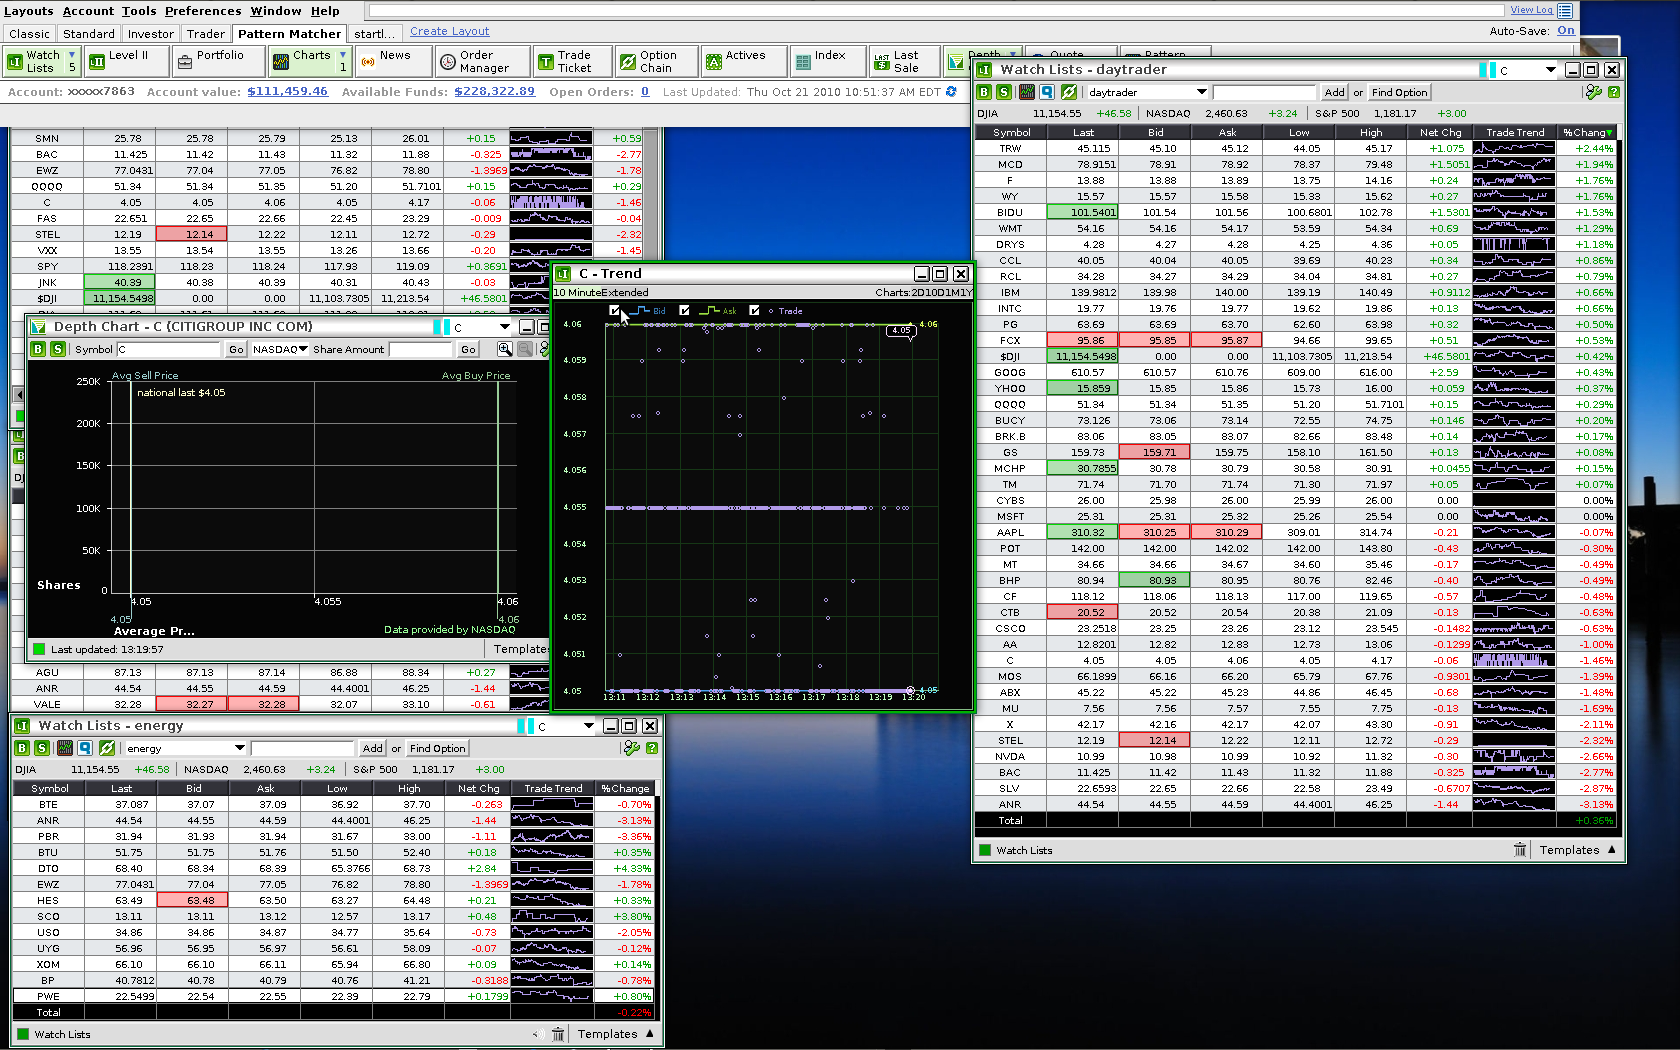Viewport: 1680px width, 1050px height.
Task: Expand the Watch Lists toolbar dropdown arrow
Action: coord(72,55)
